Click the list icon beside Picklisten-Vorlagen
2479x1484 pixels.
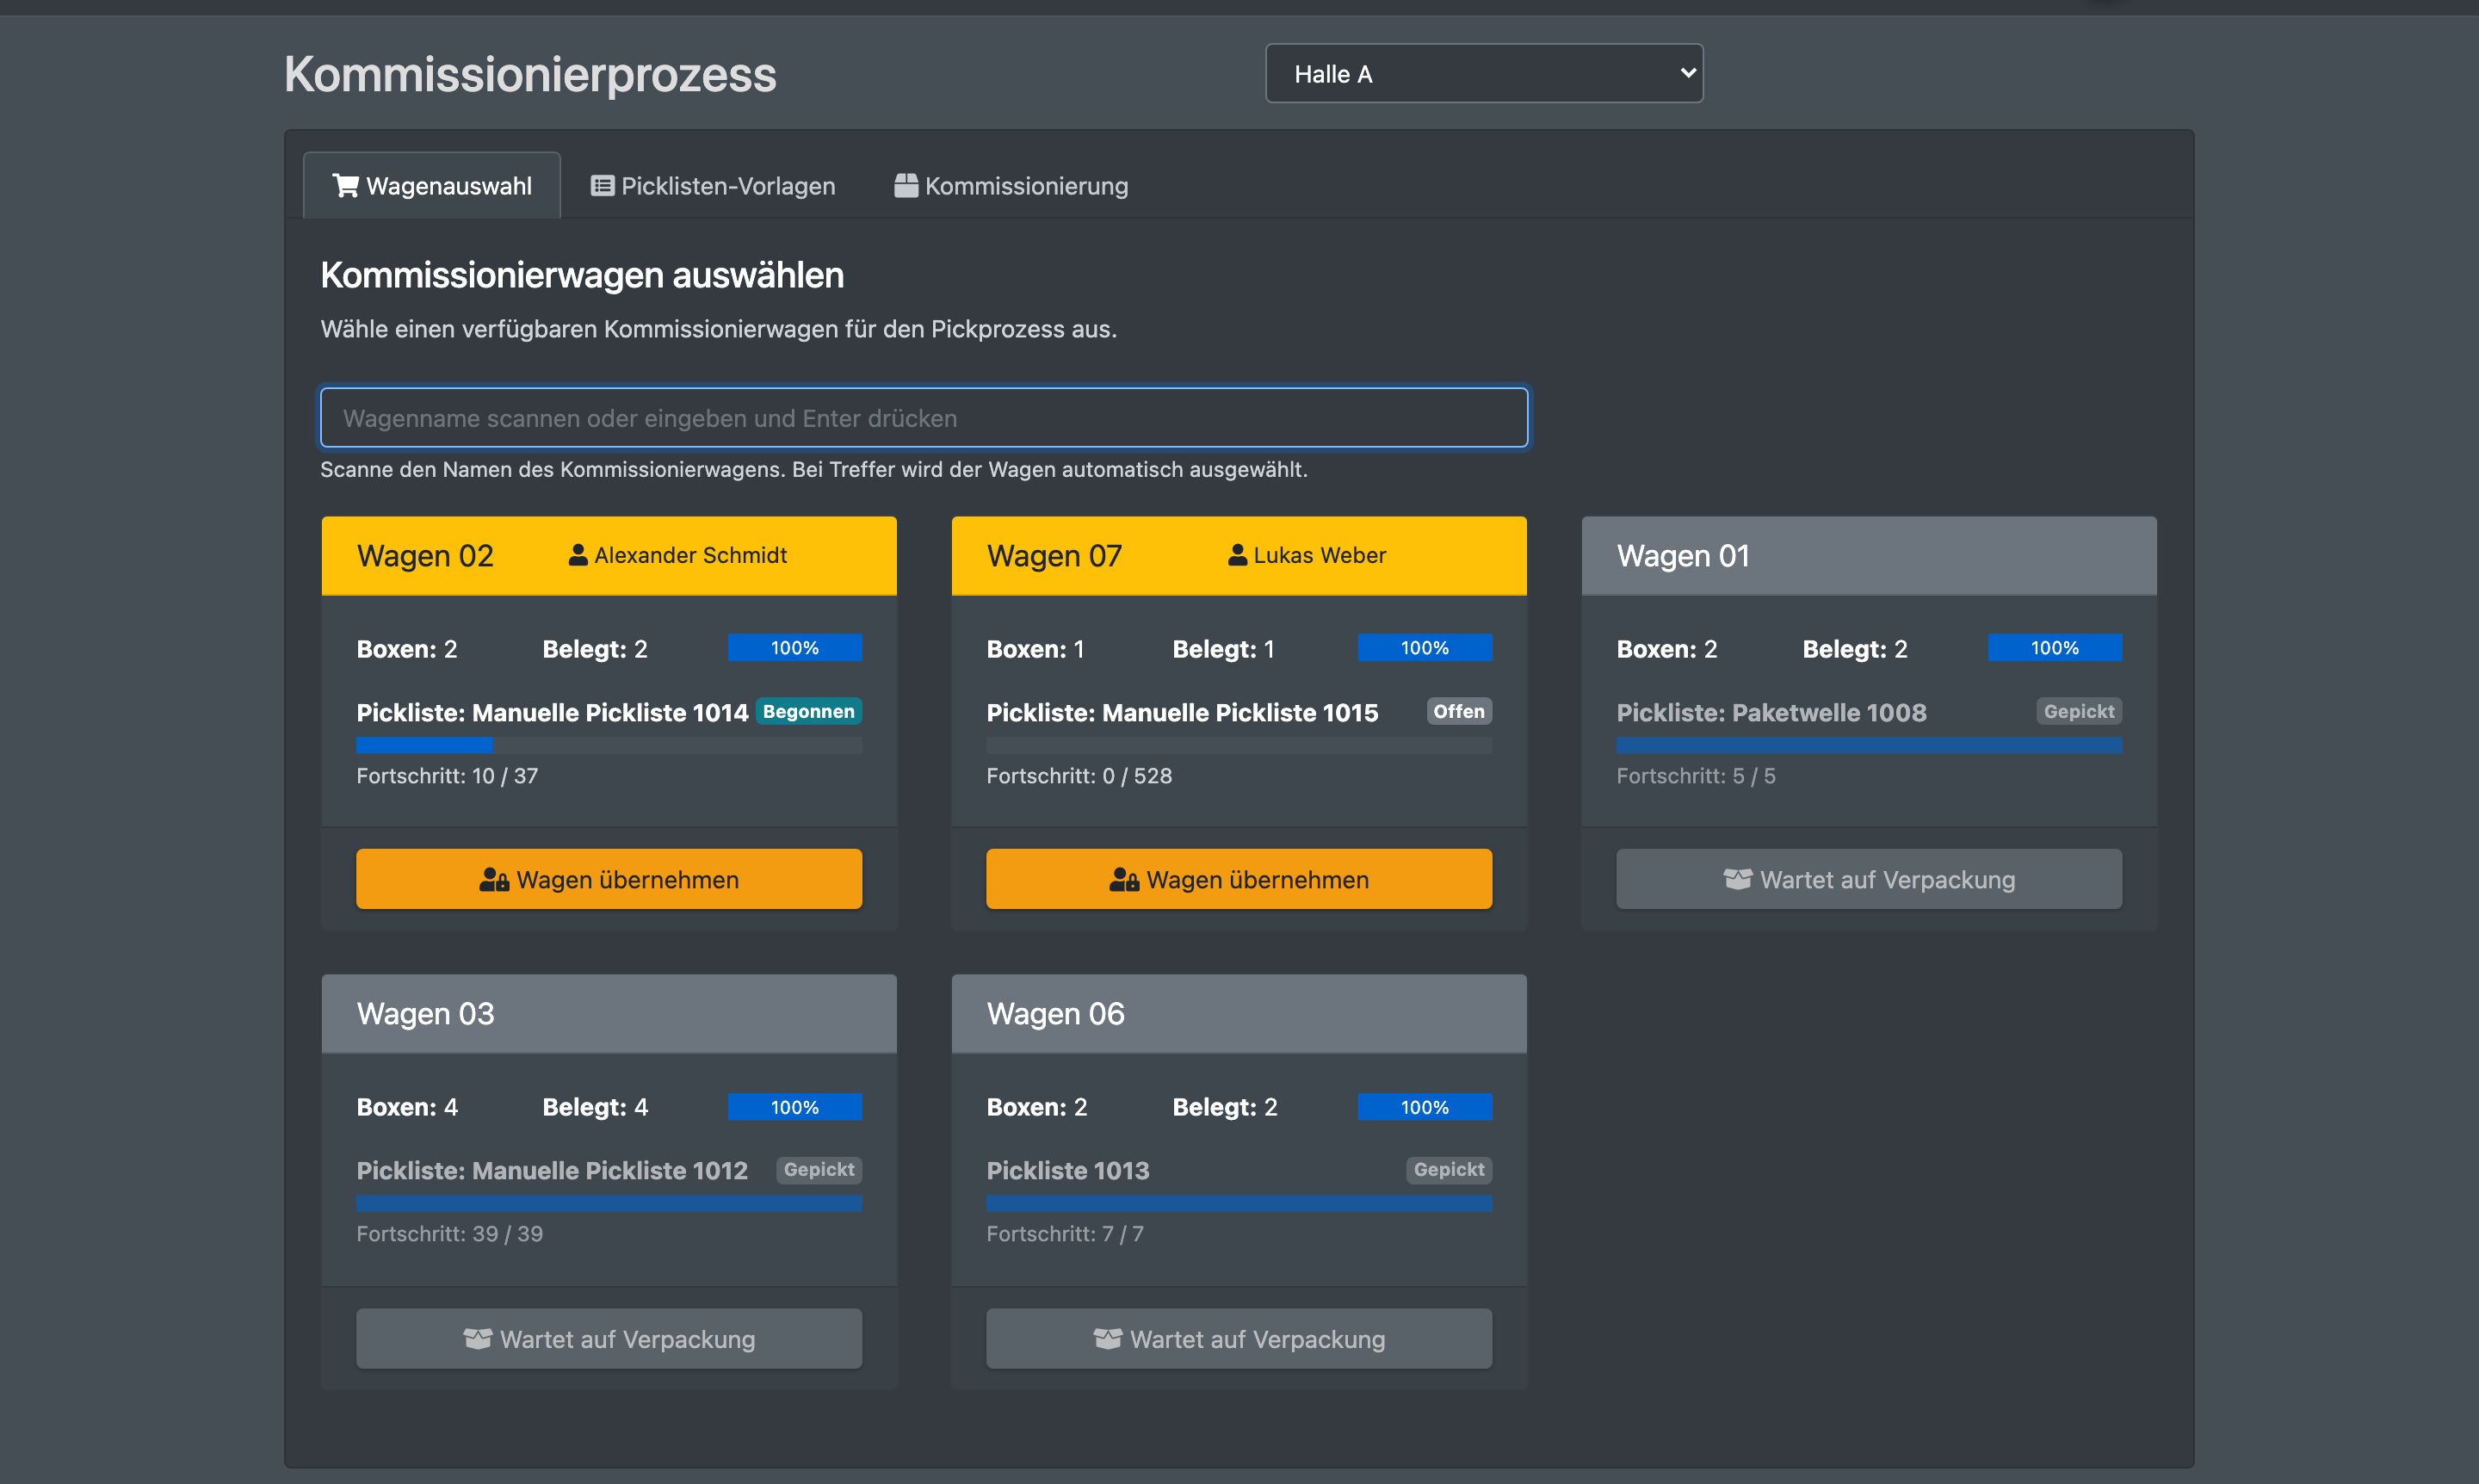(602, 185)
